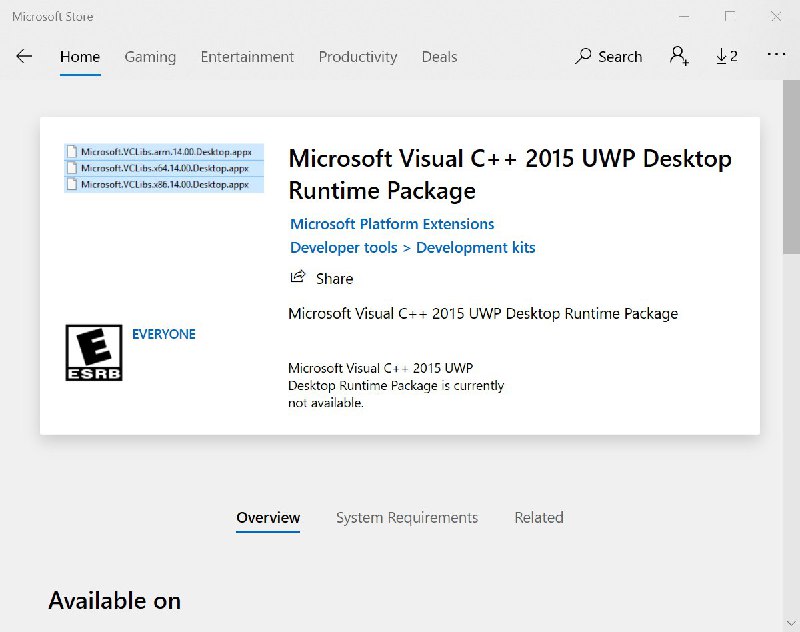Open Microsoft Platform Extensions publisher link

(x=392, y=224)
